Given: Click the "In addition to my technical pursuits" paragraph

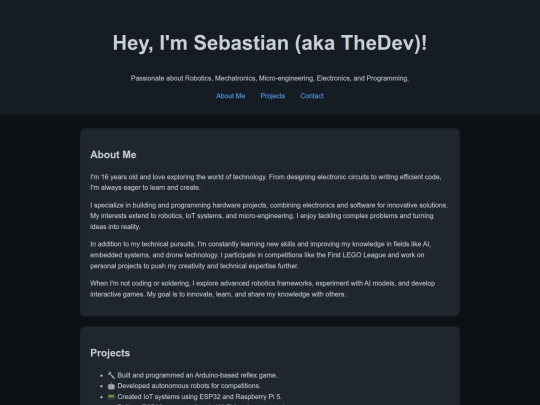Looking at the screenshot, I should (261, 255).
